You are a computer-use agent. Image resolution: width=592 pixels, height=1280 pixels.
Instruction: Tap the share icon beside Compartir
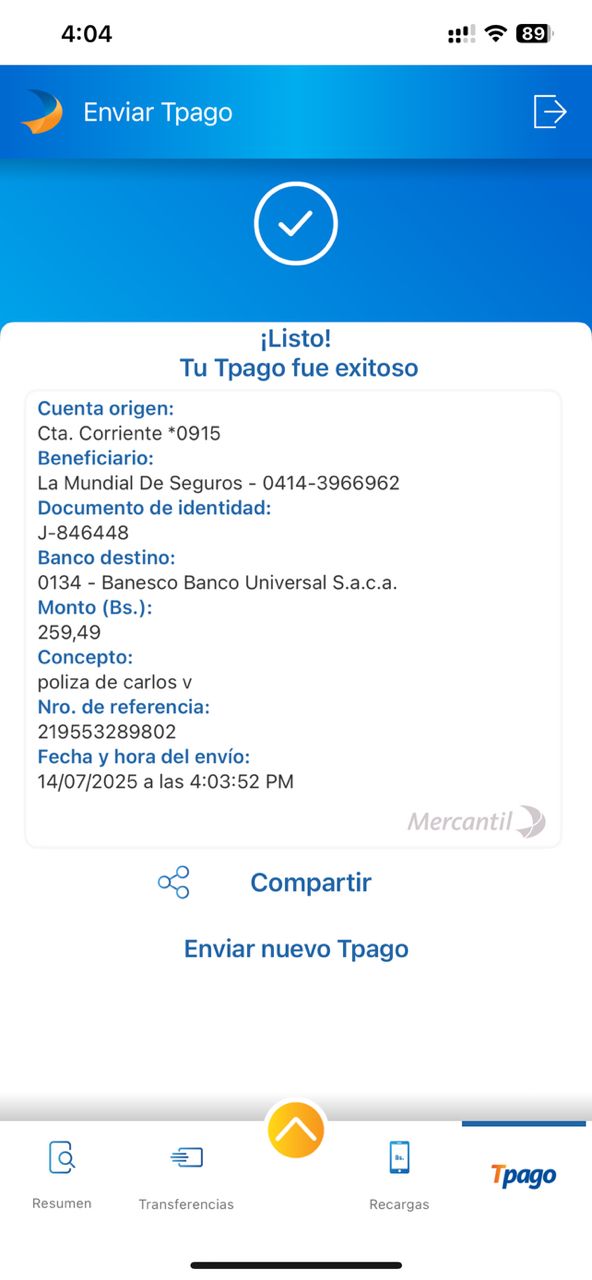tap(173, 882)
